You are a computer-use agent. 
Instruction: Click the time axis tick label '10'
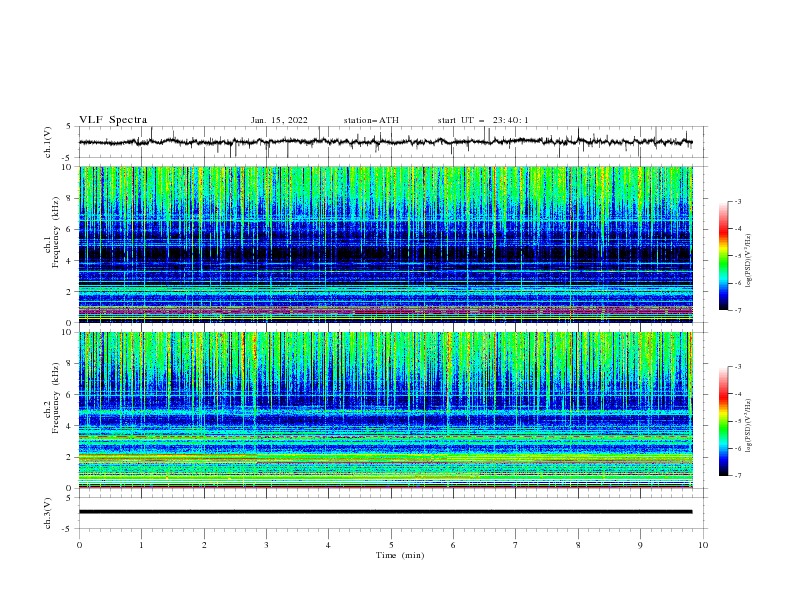pos(703,545)
